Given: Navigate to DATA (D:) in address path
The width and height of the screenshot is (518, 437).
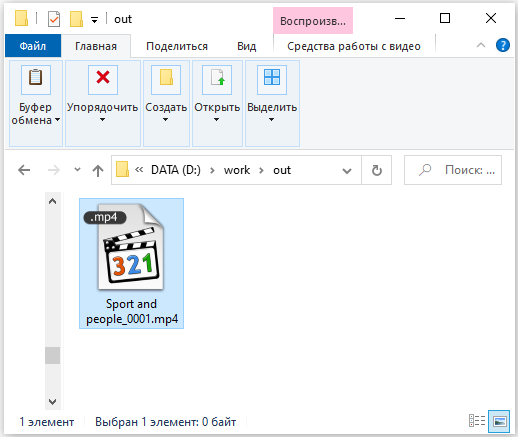Looking at the screenshot, I should pos(176,170).
